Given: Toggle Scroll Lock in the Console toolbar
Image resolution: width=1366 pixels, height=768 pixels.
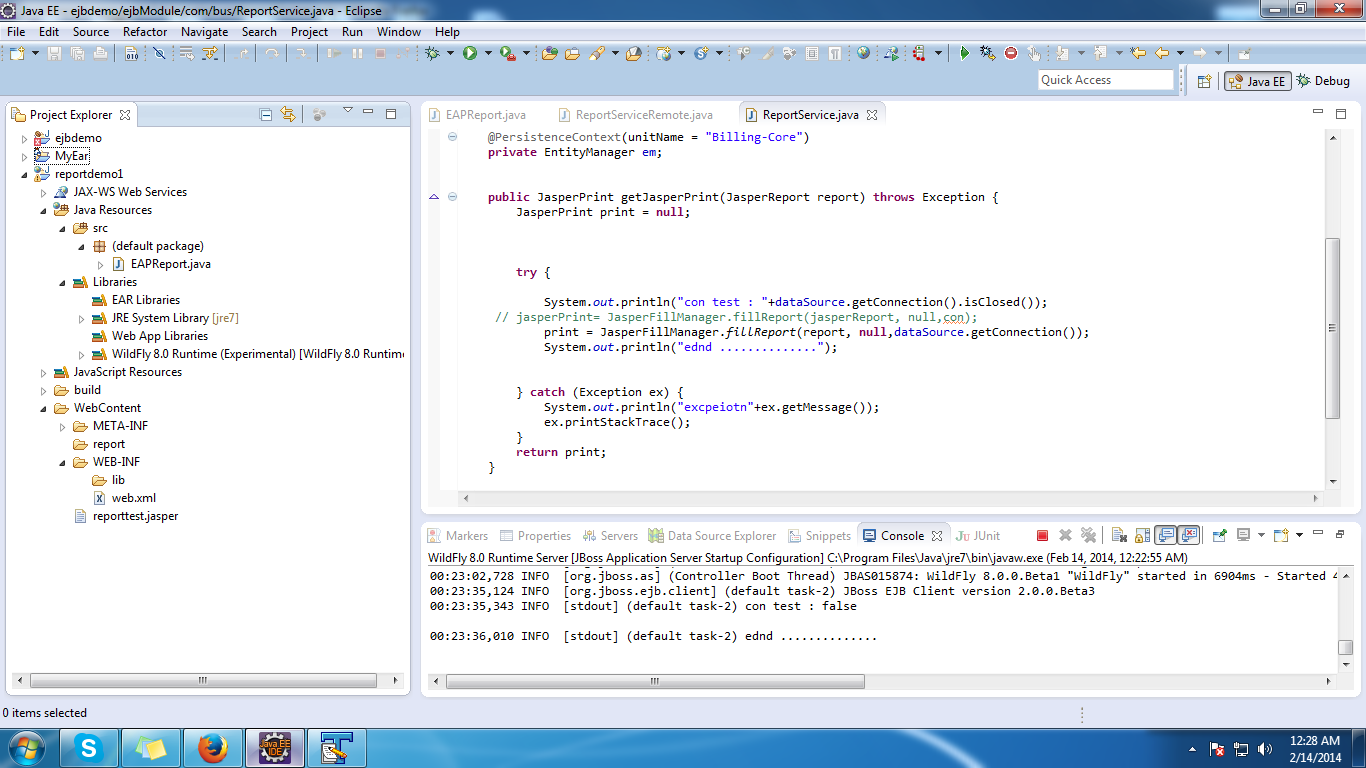Looking at the screenshot, I should tap(1142, 536).
